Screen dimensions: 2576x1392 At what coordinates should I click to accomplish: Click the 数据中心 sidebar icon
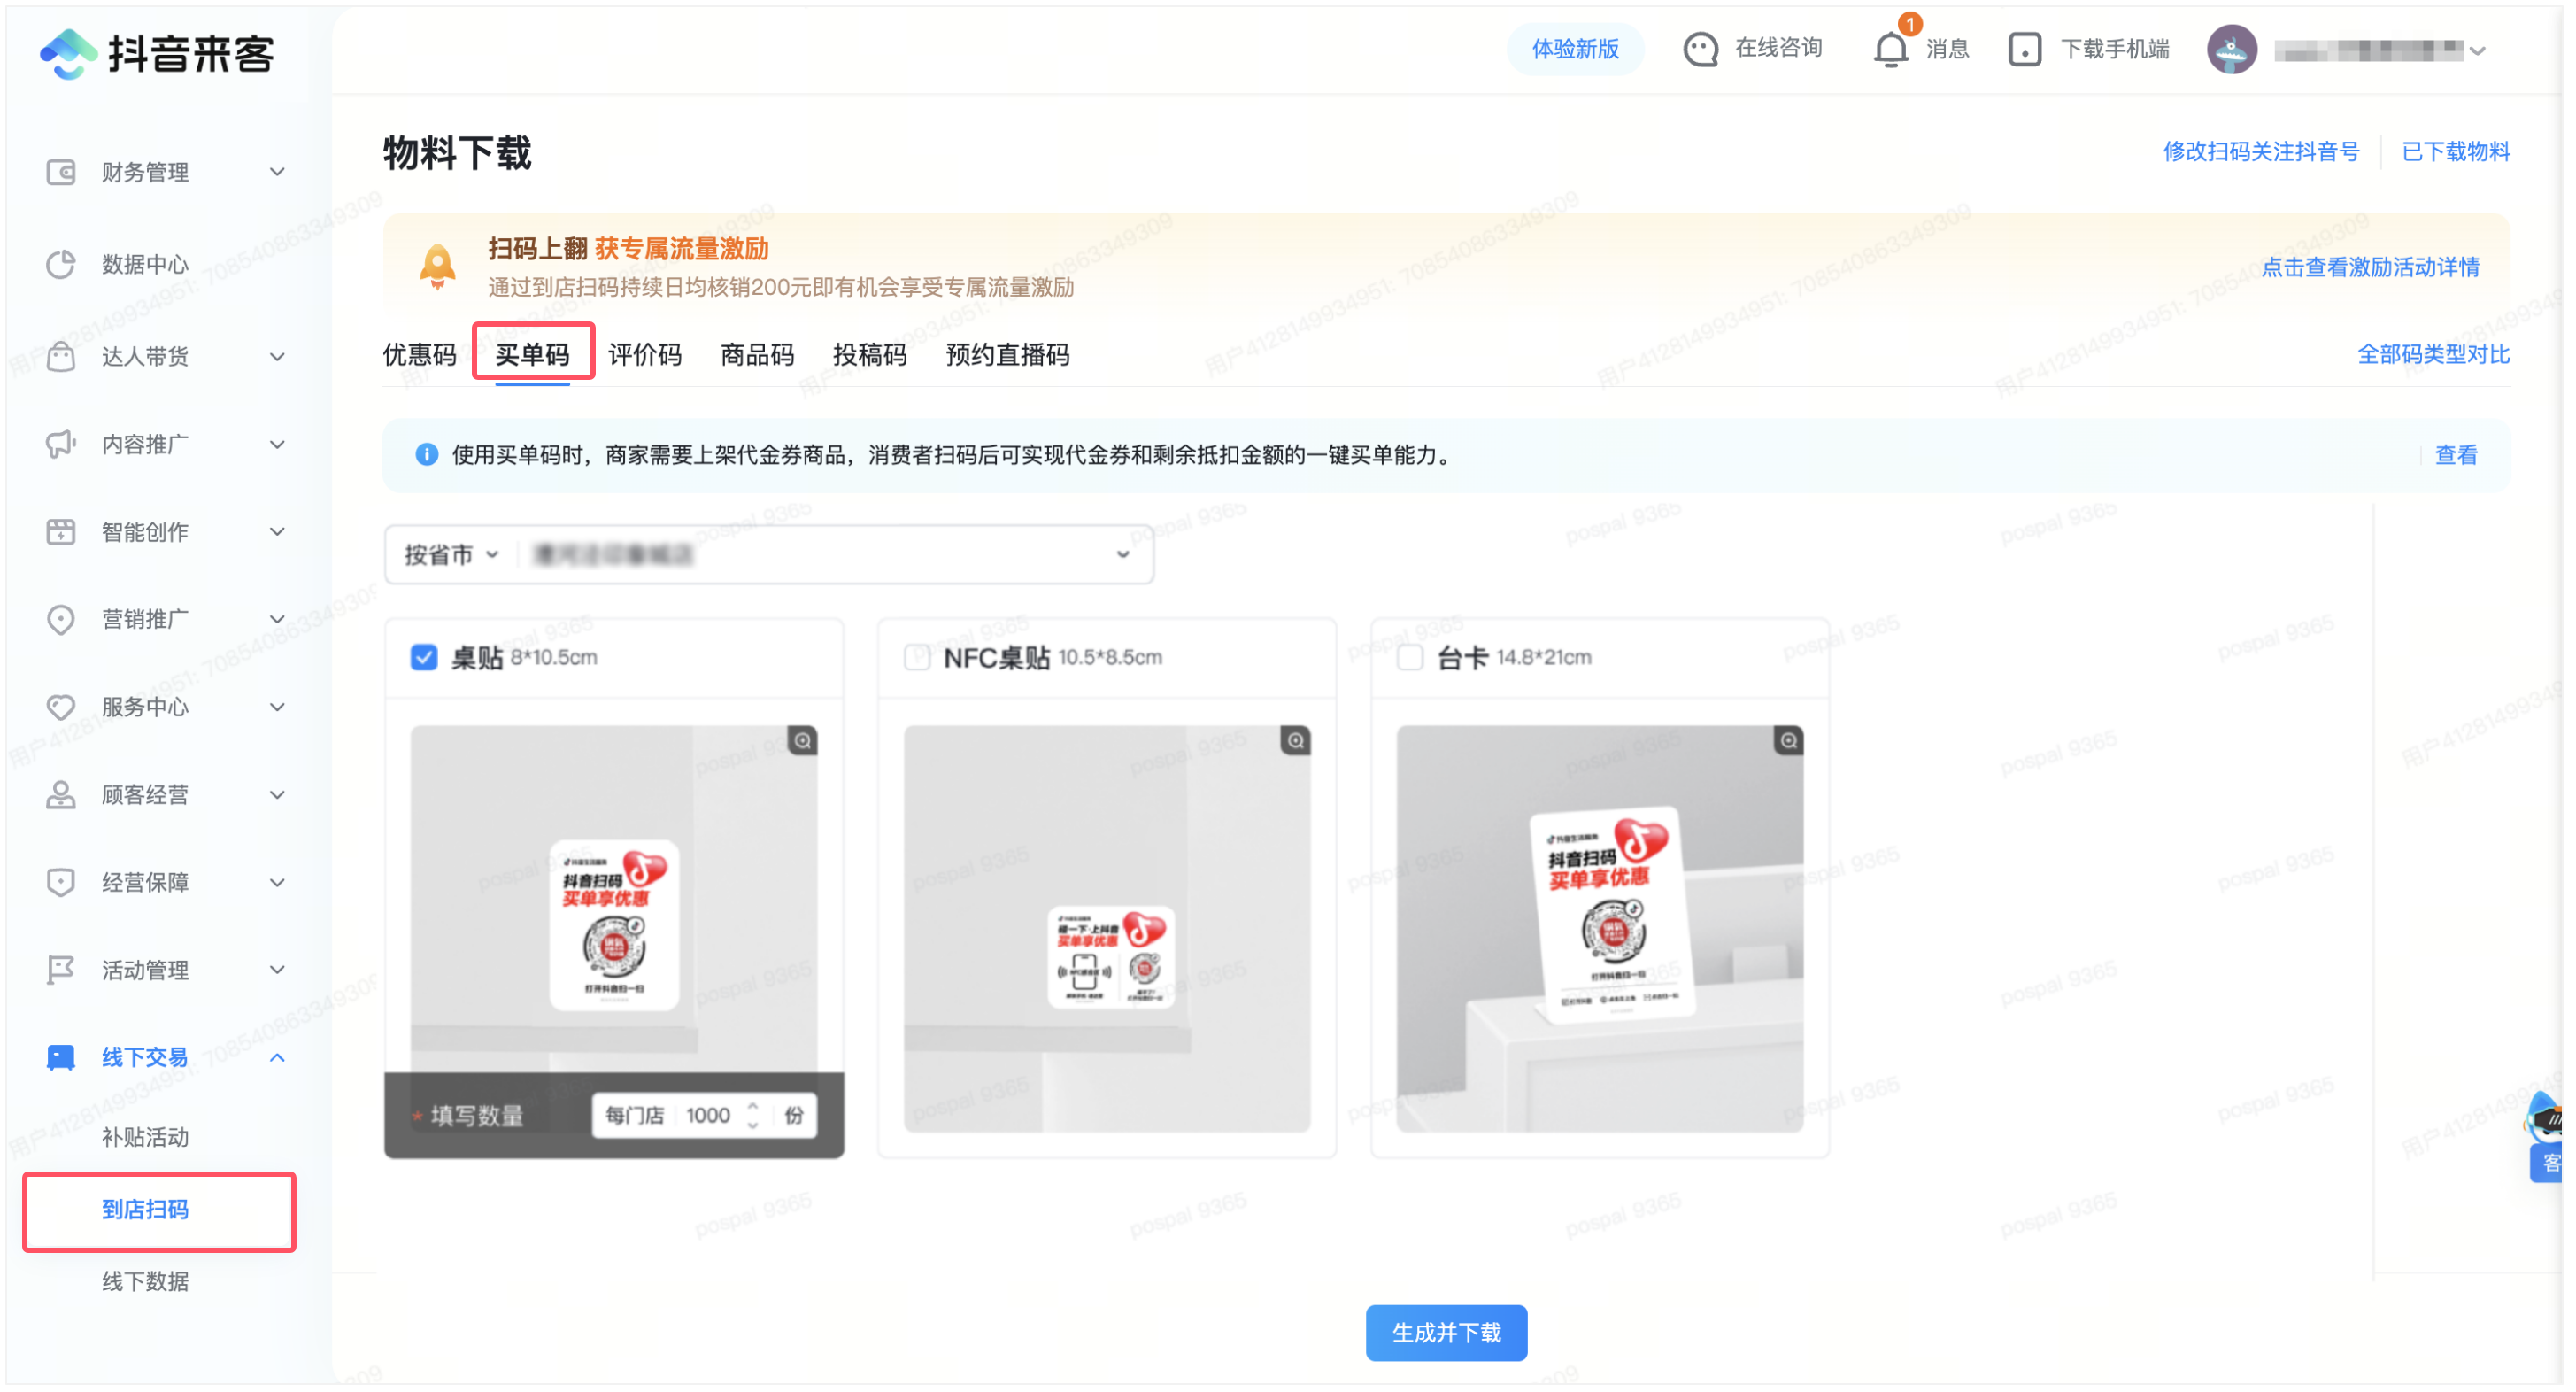(x=61, y=264)
